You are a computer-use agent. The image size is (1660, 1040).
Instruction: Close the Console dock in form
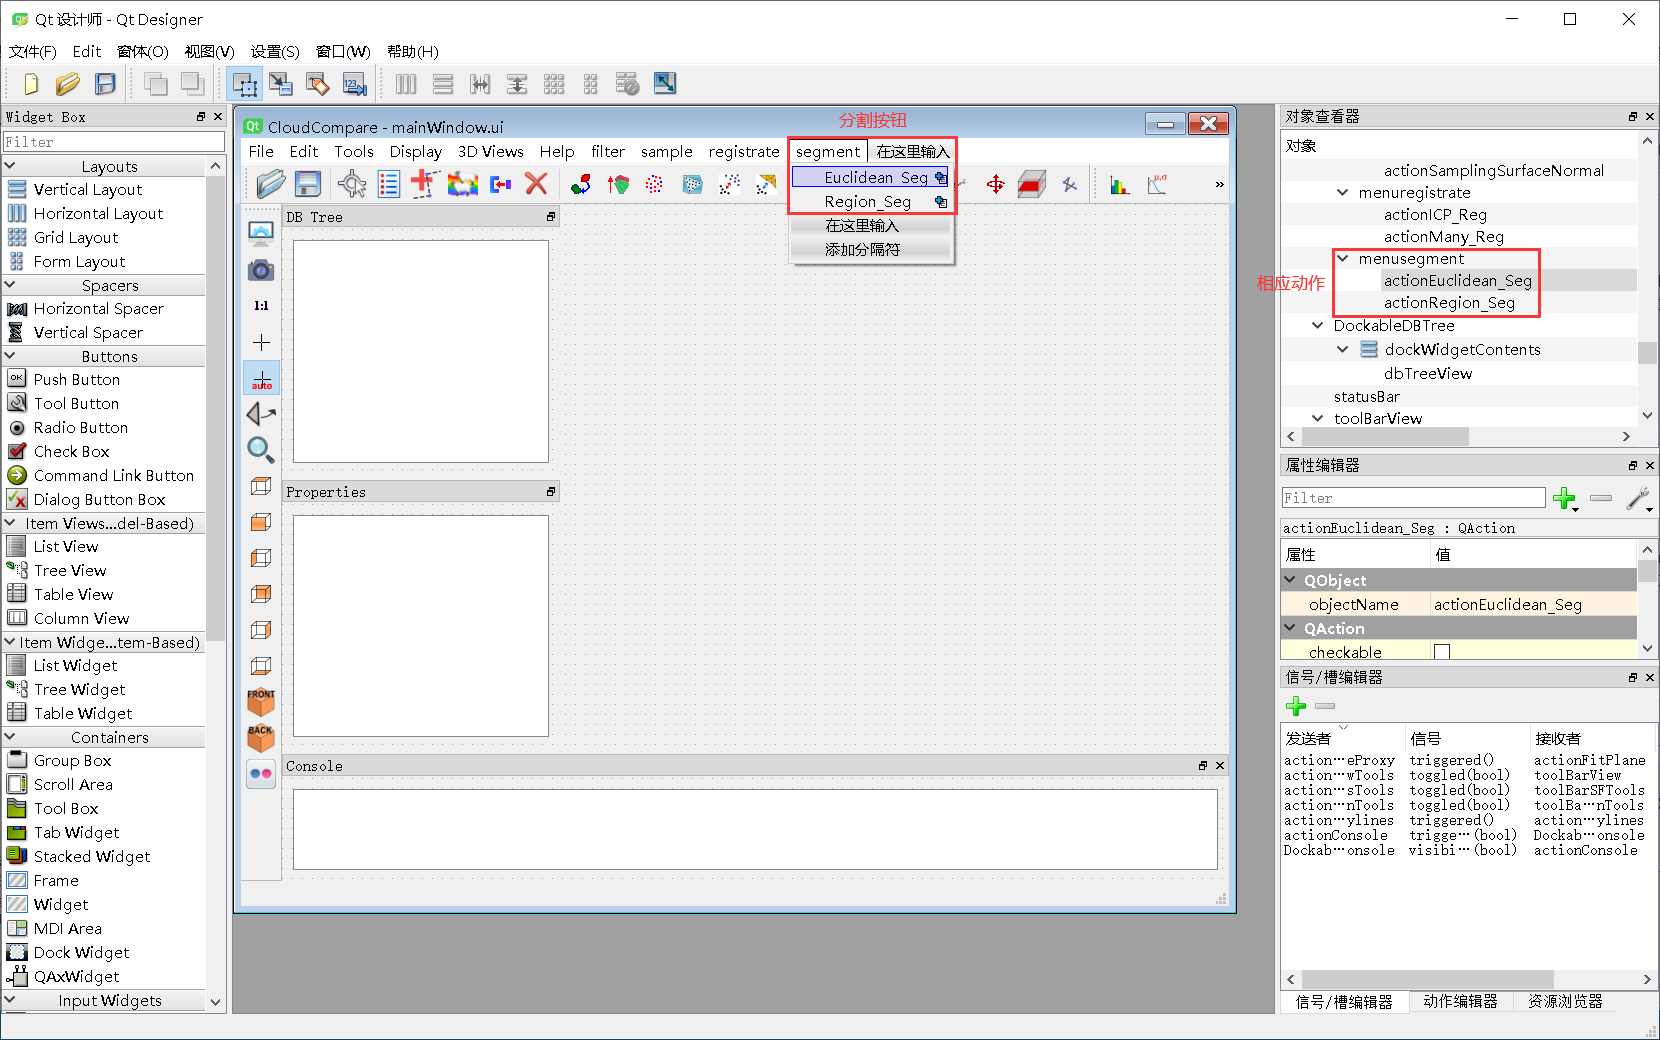point(1219,766)
